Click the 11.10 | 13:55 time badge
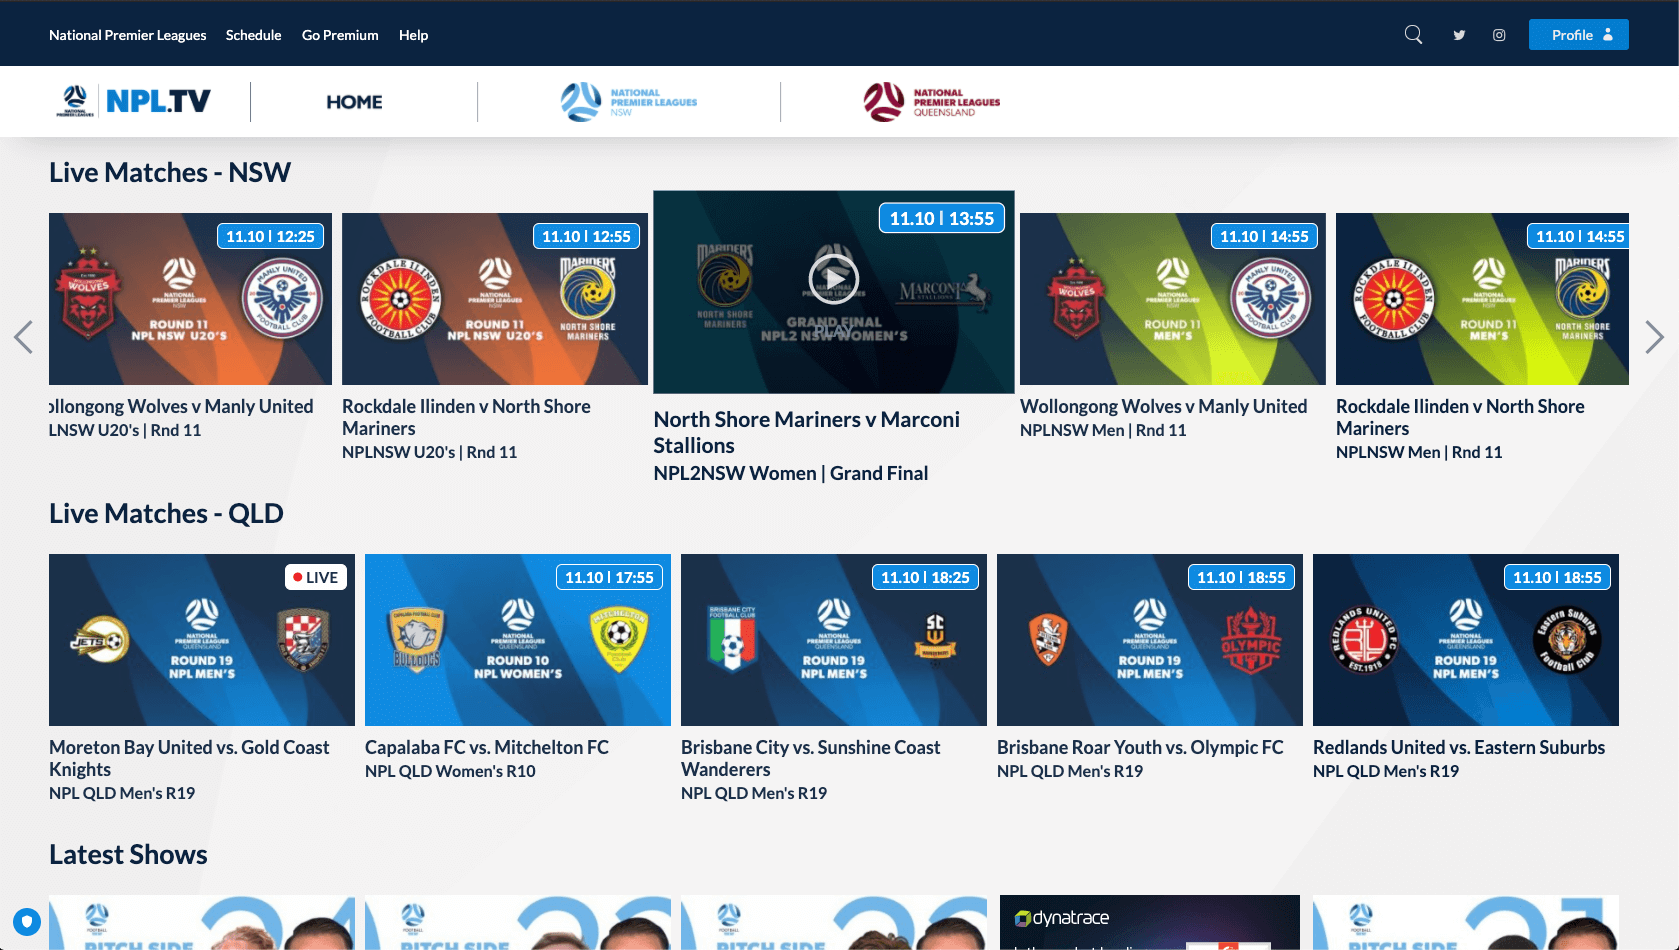Viewport: 1679px width, 950px height. coord(942,219)
